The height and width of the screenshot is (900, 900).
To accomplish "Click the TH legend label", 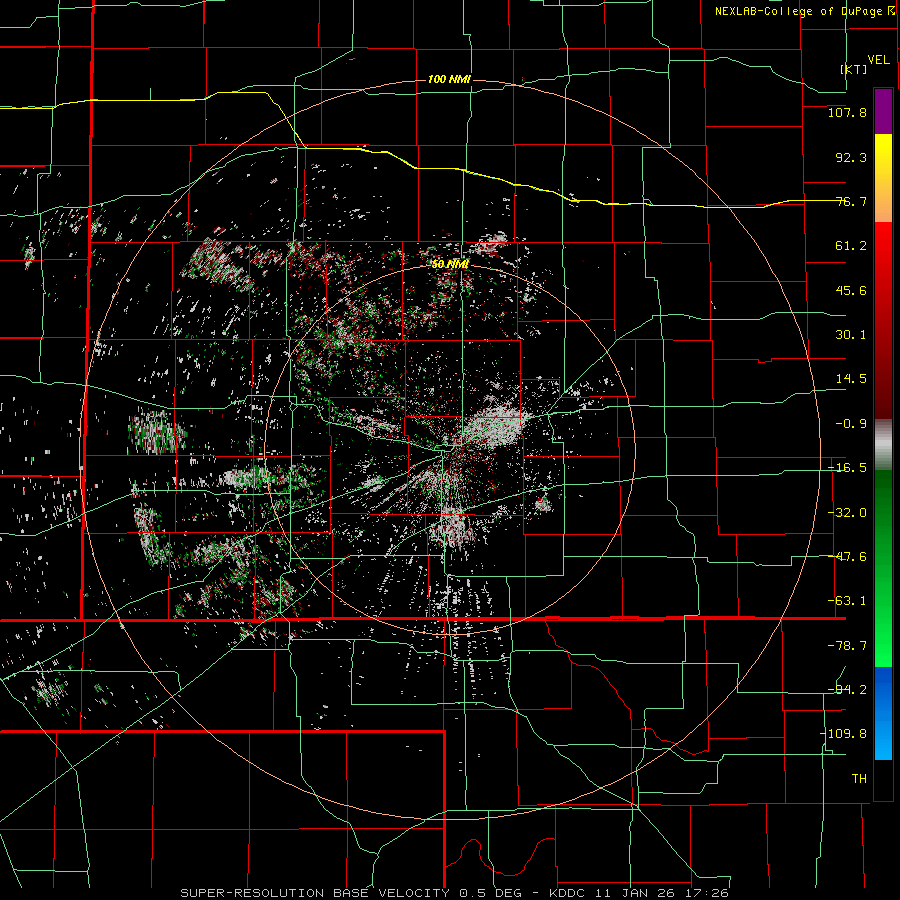I will [x=859, y=779].
